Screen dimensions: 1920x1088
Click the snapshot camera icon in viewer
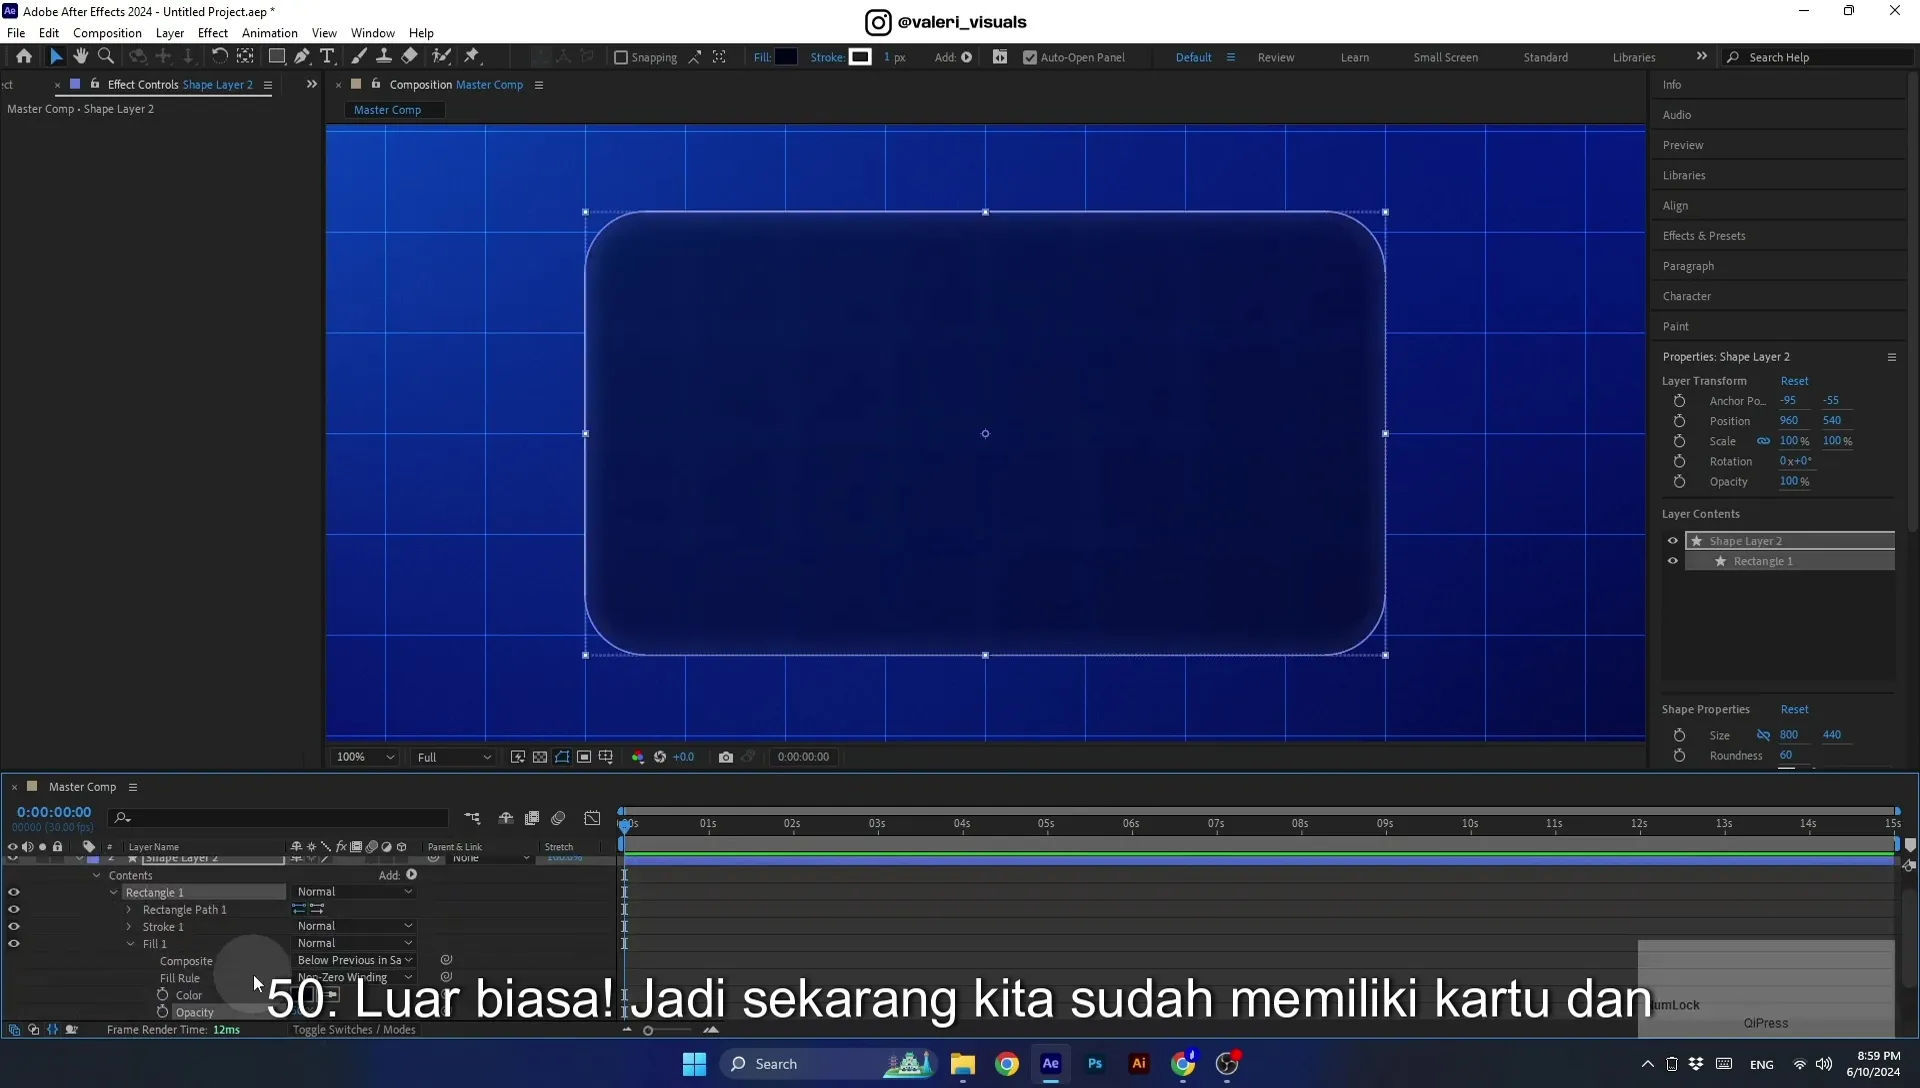(x=726, y=757)
